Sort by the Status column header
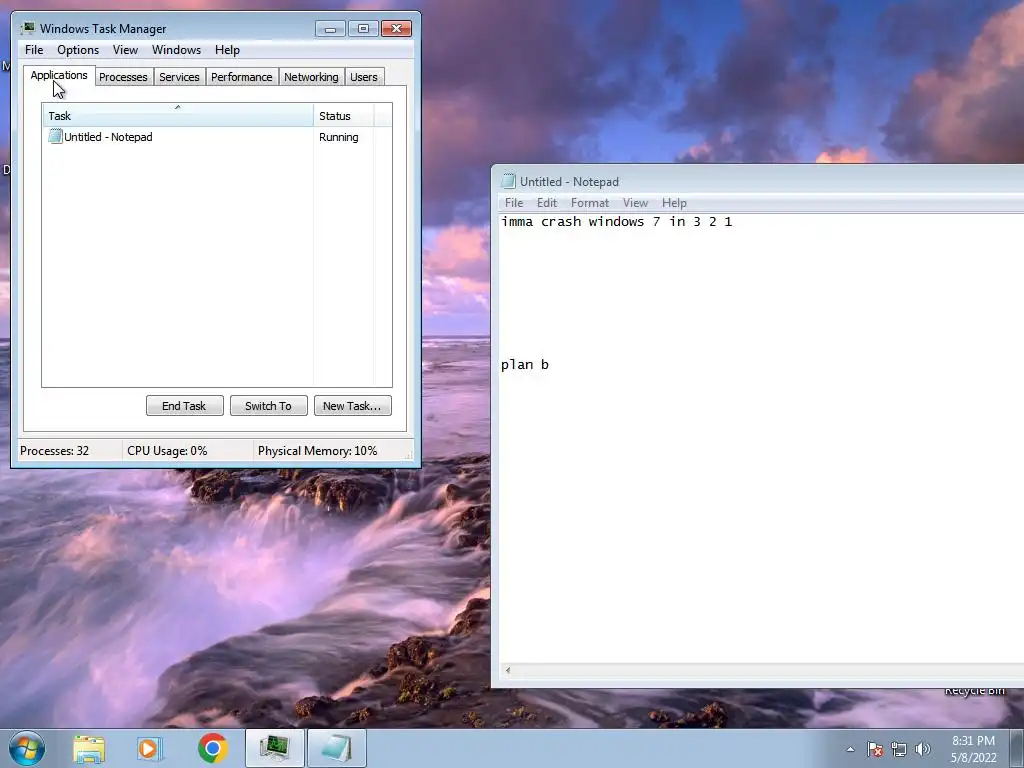Screen dimensions: 1024x768 coord(344,116)
